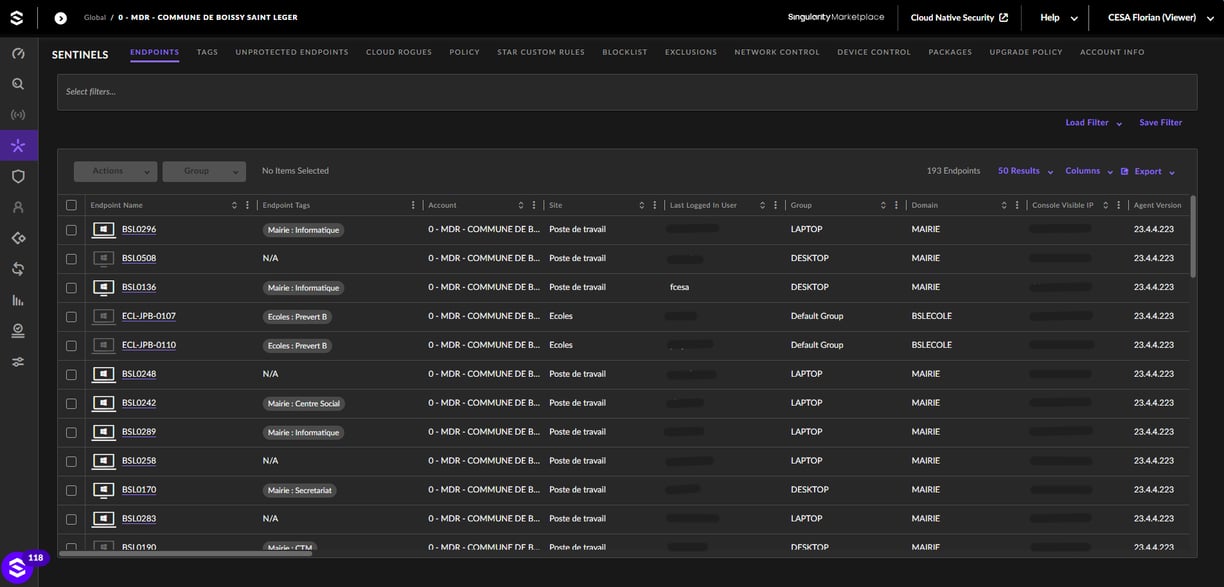Click the device icon for BSL0508
1224x587 pixels.
(104, 258)
